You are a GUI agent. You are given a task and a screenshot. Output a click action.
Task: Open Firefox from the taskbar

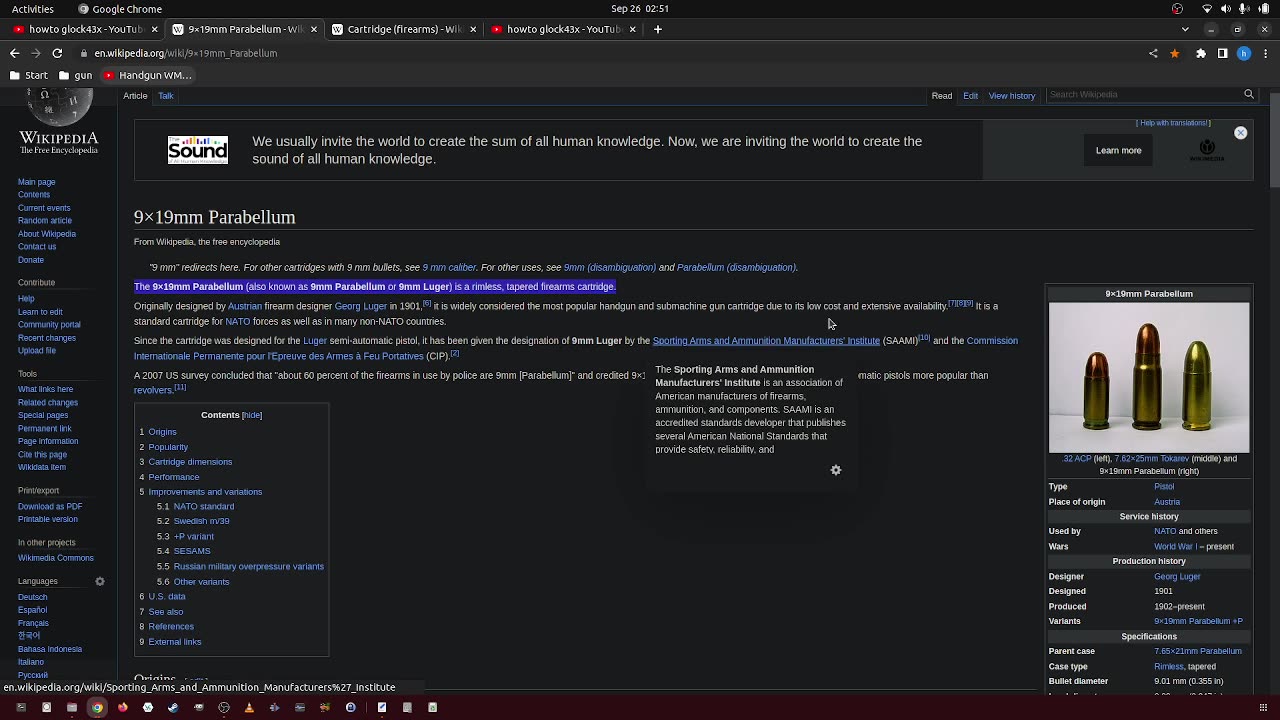tap(123, 707)
